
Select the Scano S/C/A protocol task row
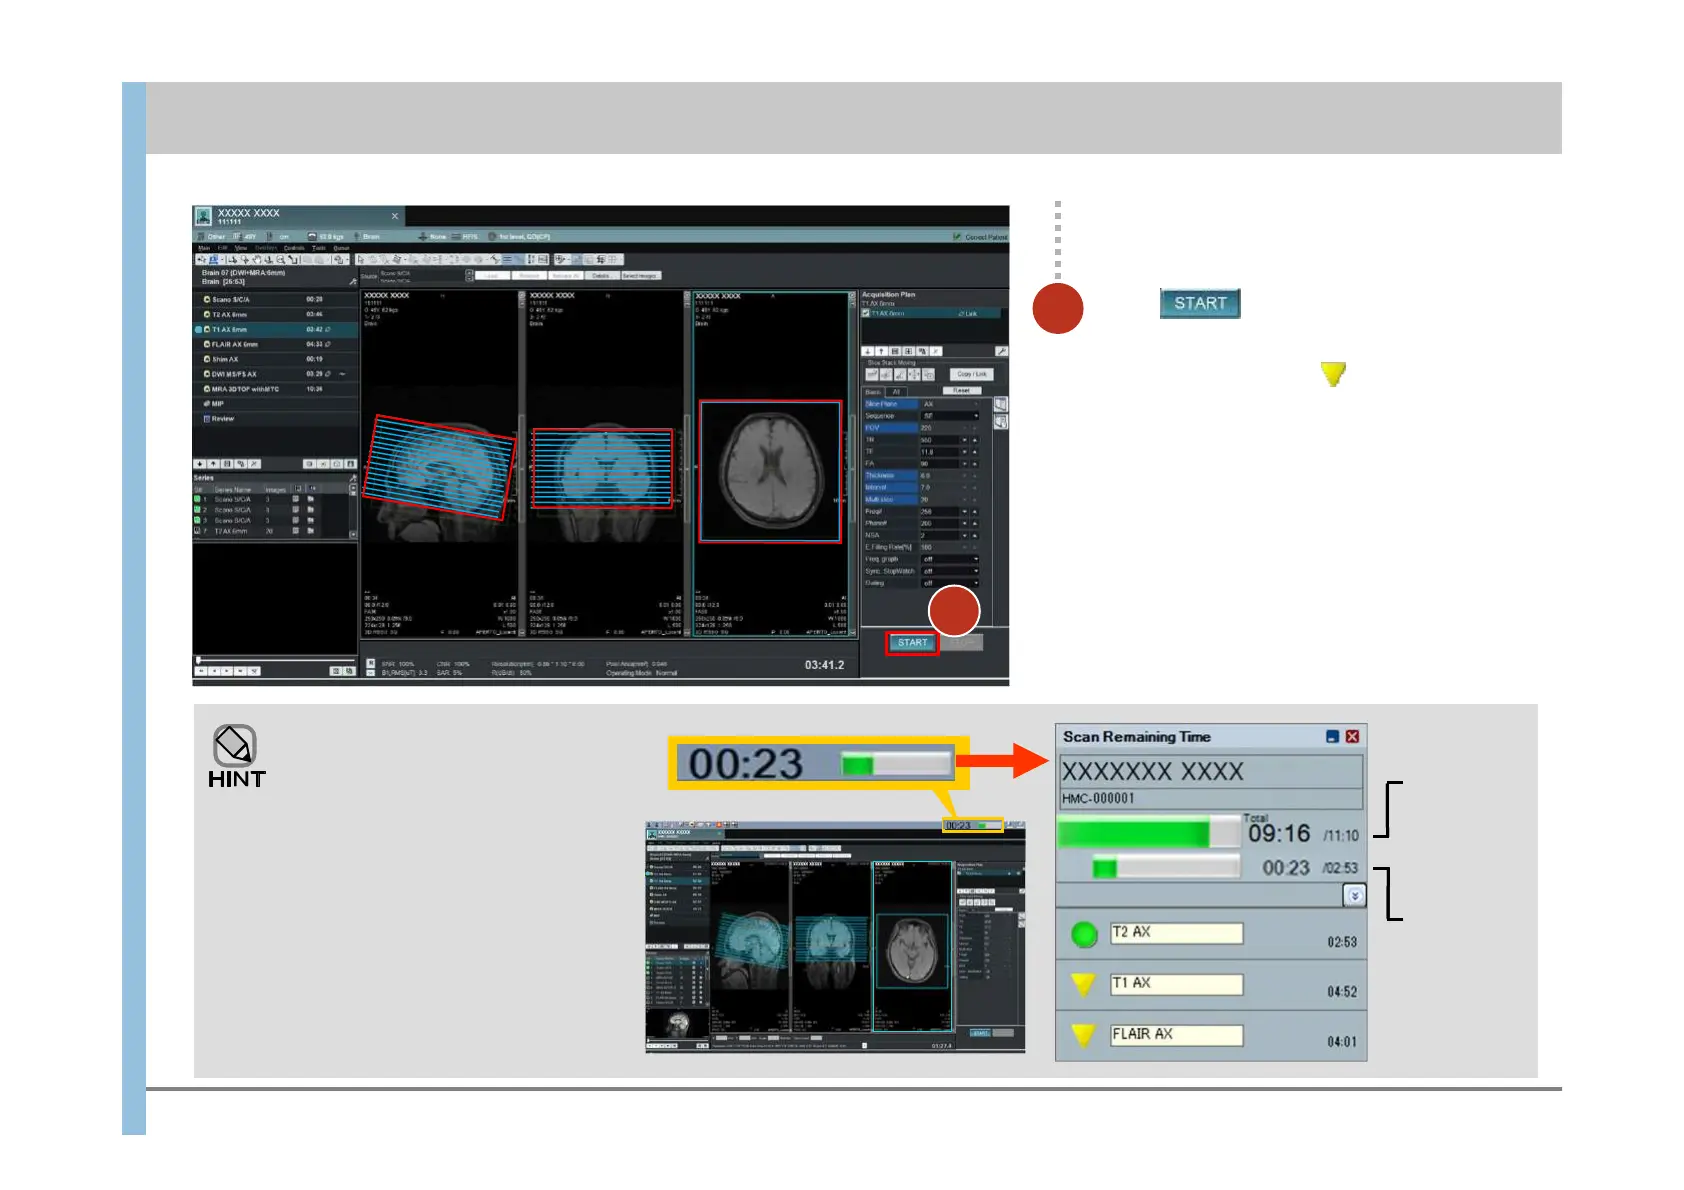[x=275, y=299]
